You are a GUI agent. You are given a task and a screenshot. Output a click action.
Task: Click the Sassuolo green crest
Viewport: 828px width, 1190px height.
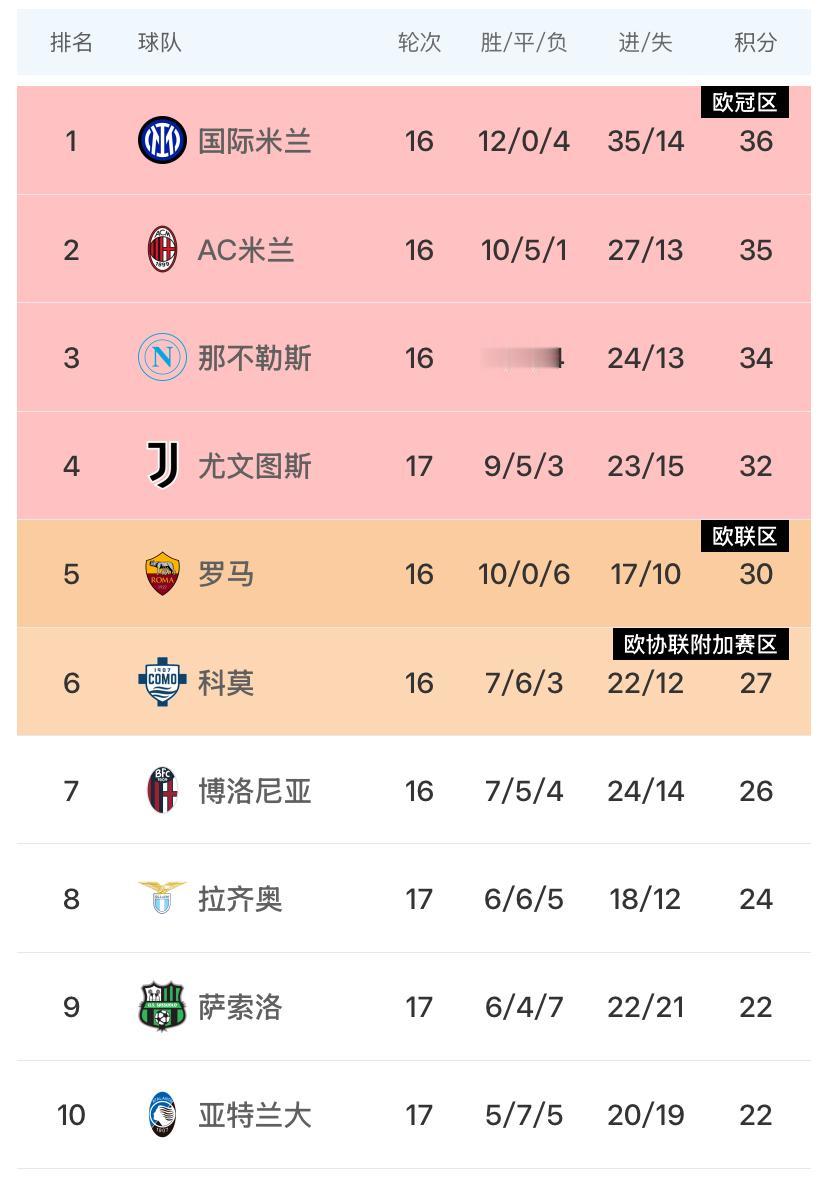pos(162,1006)
